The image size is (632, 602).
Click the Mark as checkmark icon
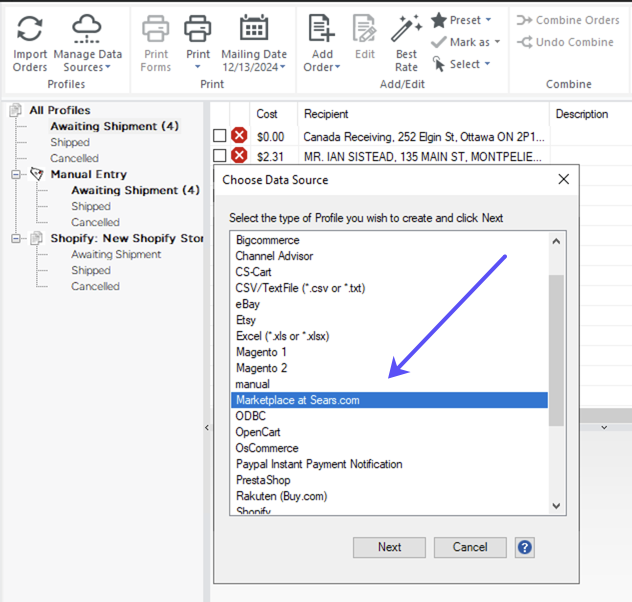[439, 42]
